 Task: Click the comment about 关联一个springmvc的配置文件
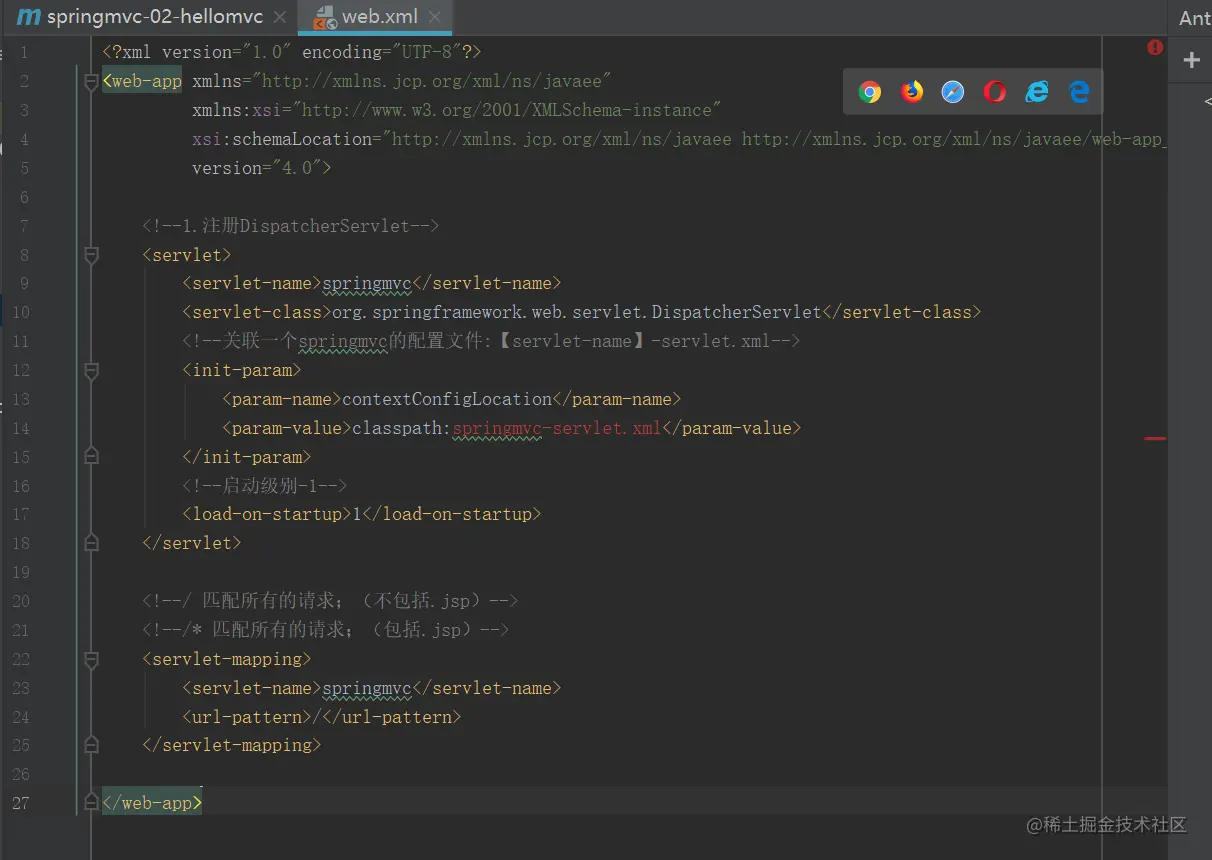[492, 341]
